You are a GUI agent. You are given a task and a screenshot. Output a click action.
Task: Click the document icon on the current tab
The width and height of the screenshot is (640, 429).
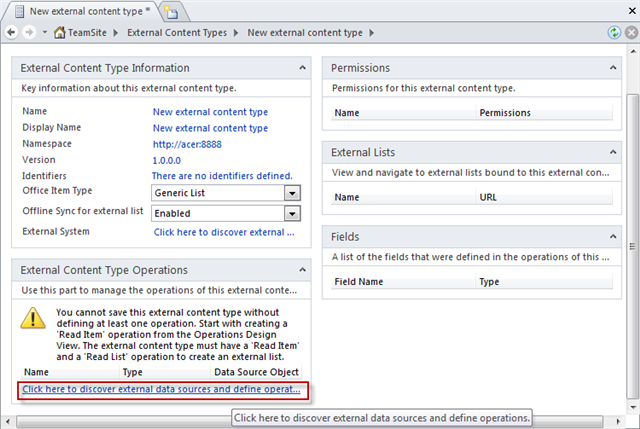(x=14, y=11)
